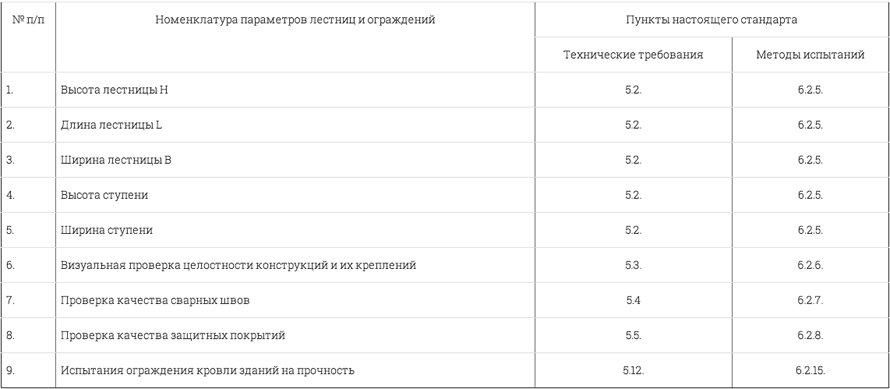Click the 'Высота ступени' cell

[x=104, y=195]
